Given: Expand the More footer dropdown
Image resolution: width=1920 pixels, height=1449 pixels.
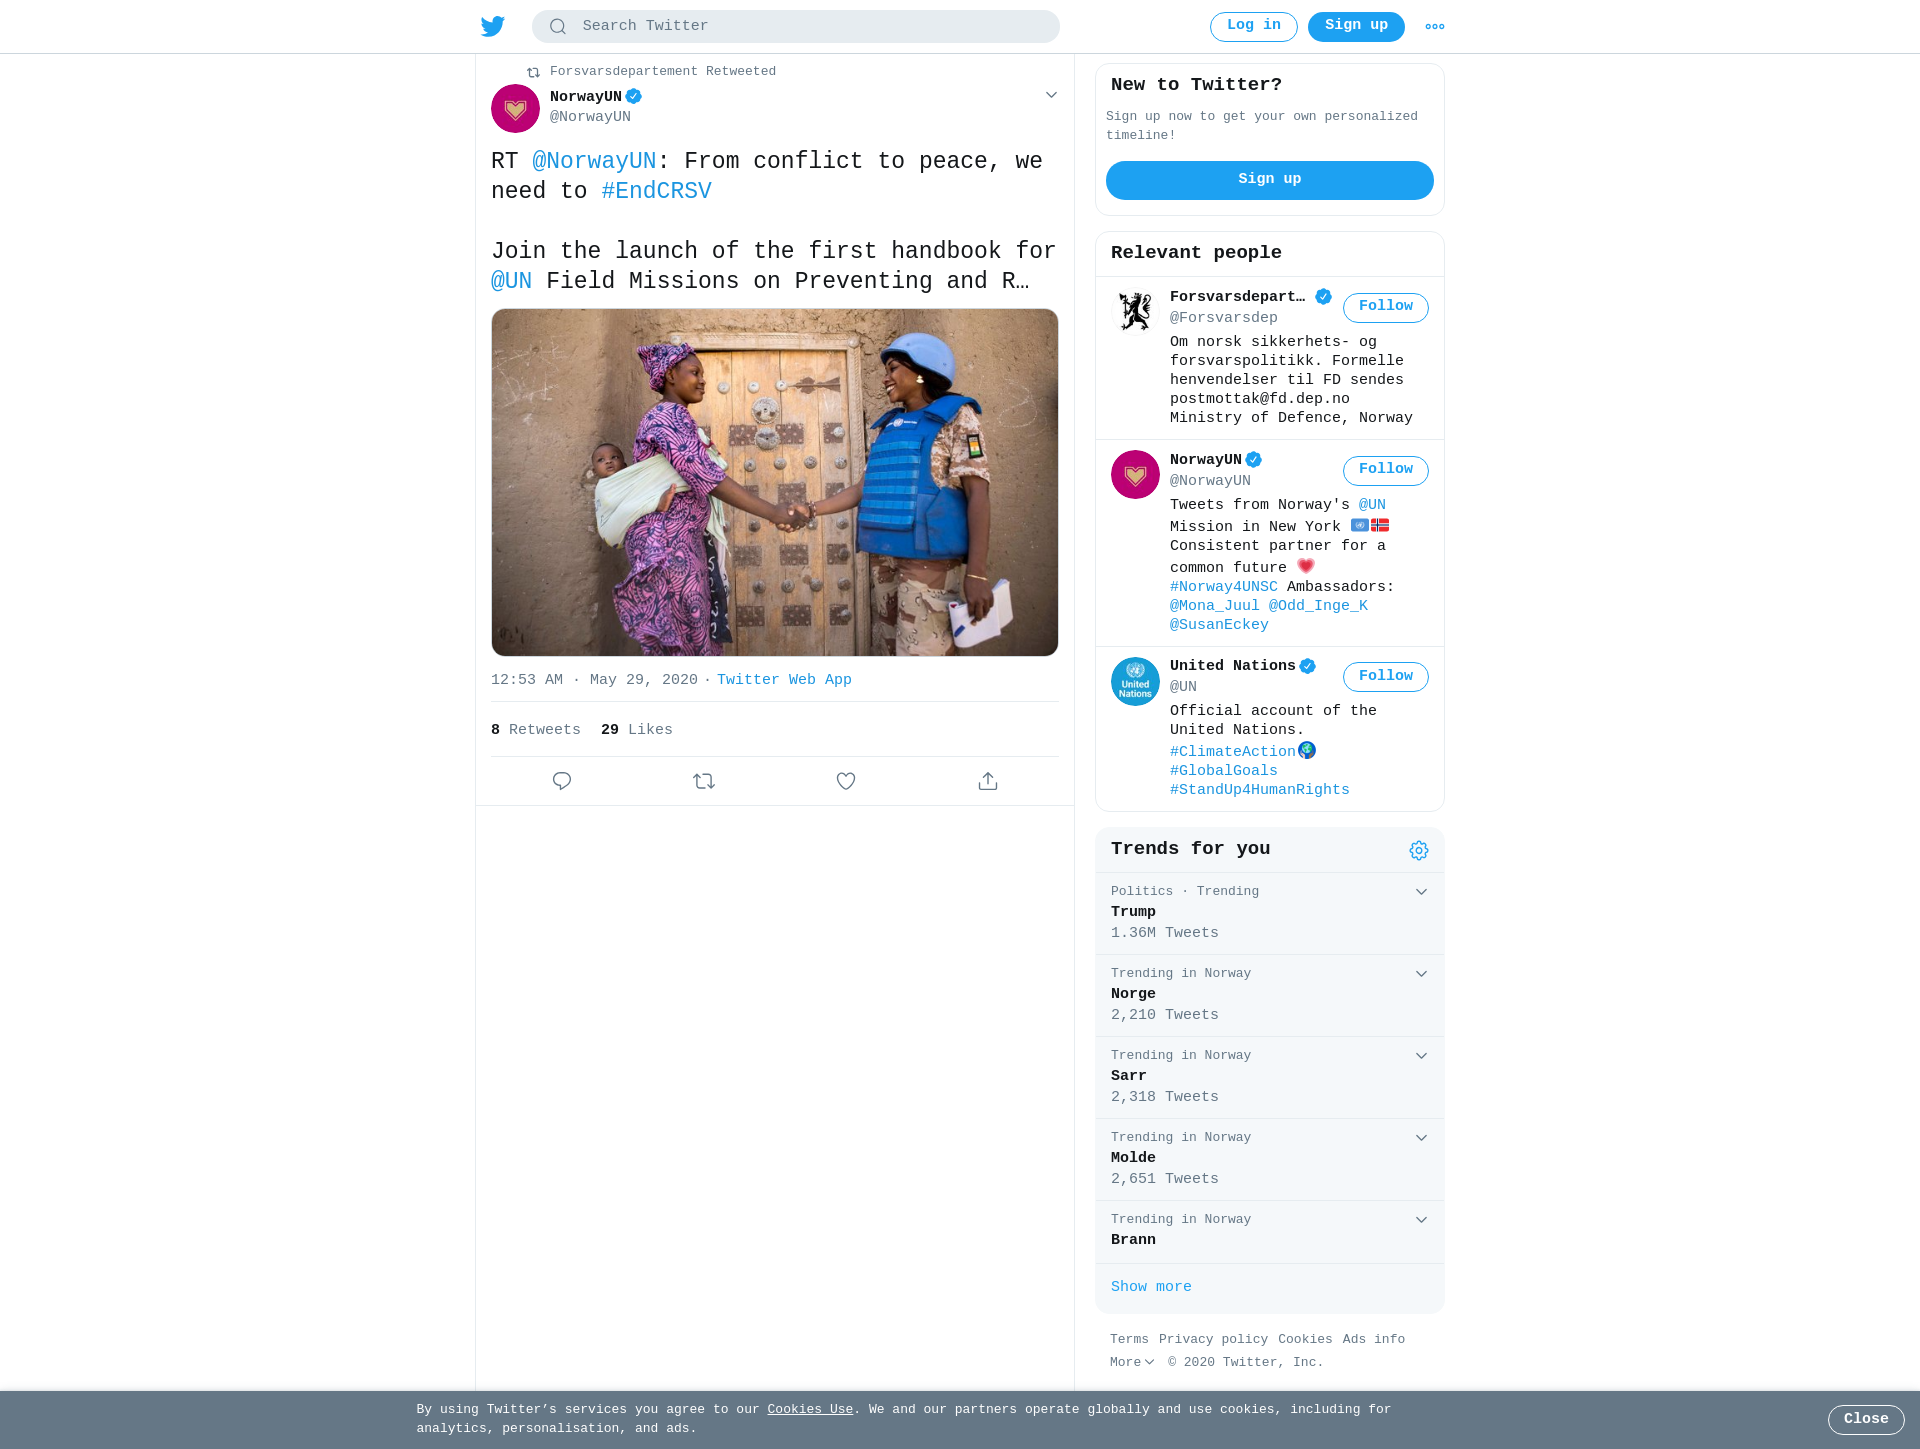Looking at the screenshot, I should point(1132,1362).
